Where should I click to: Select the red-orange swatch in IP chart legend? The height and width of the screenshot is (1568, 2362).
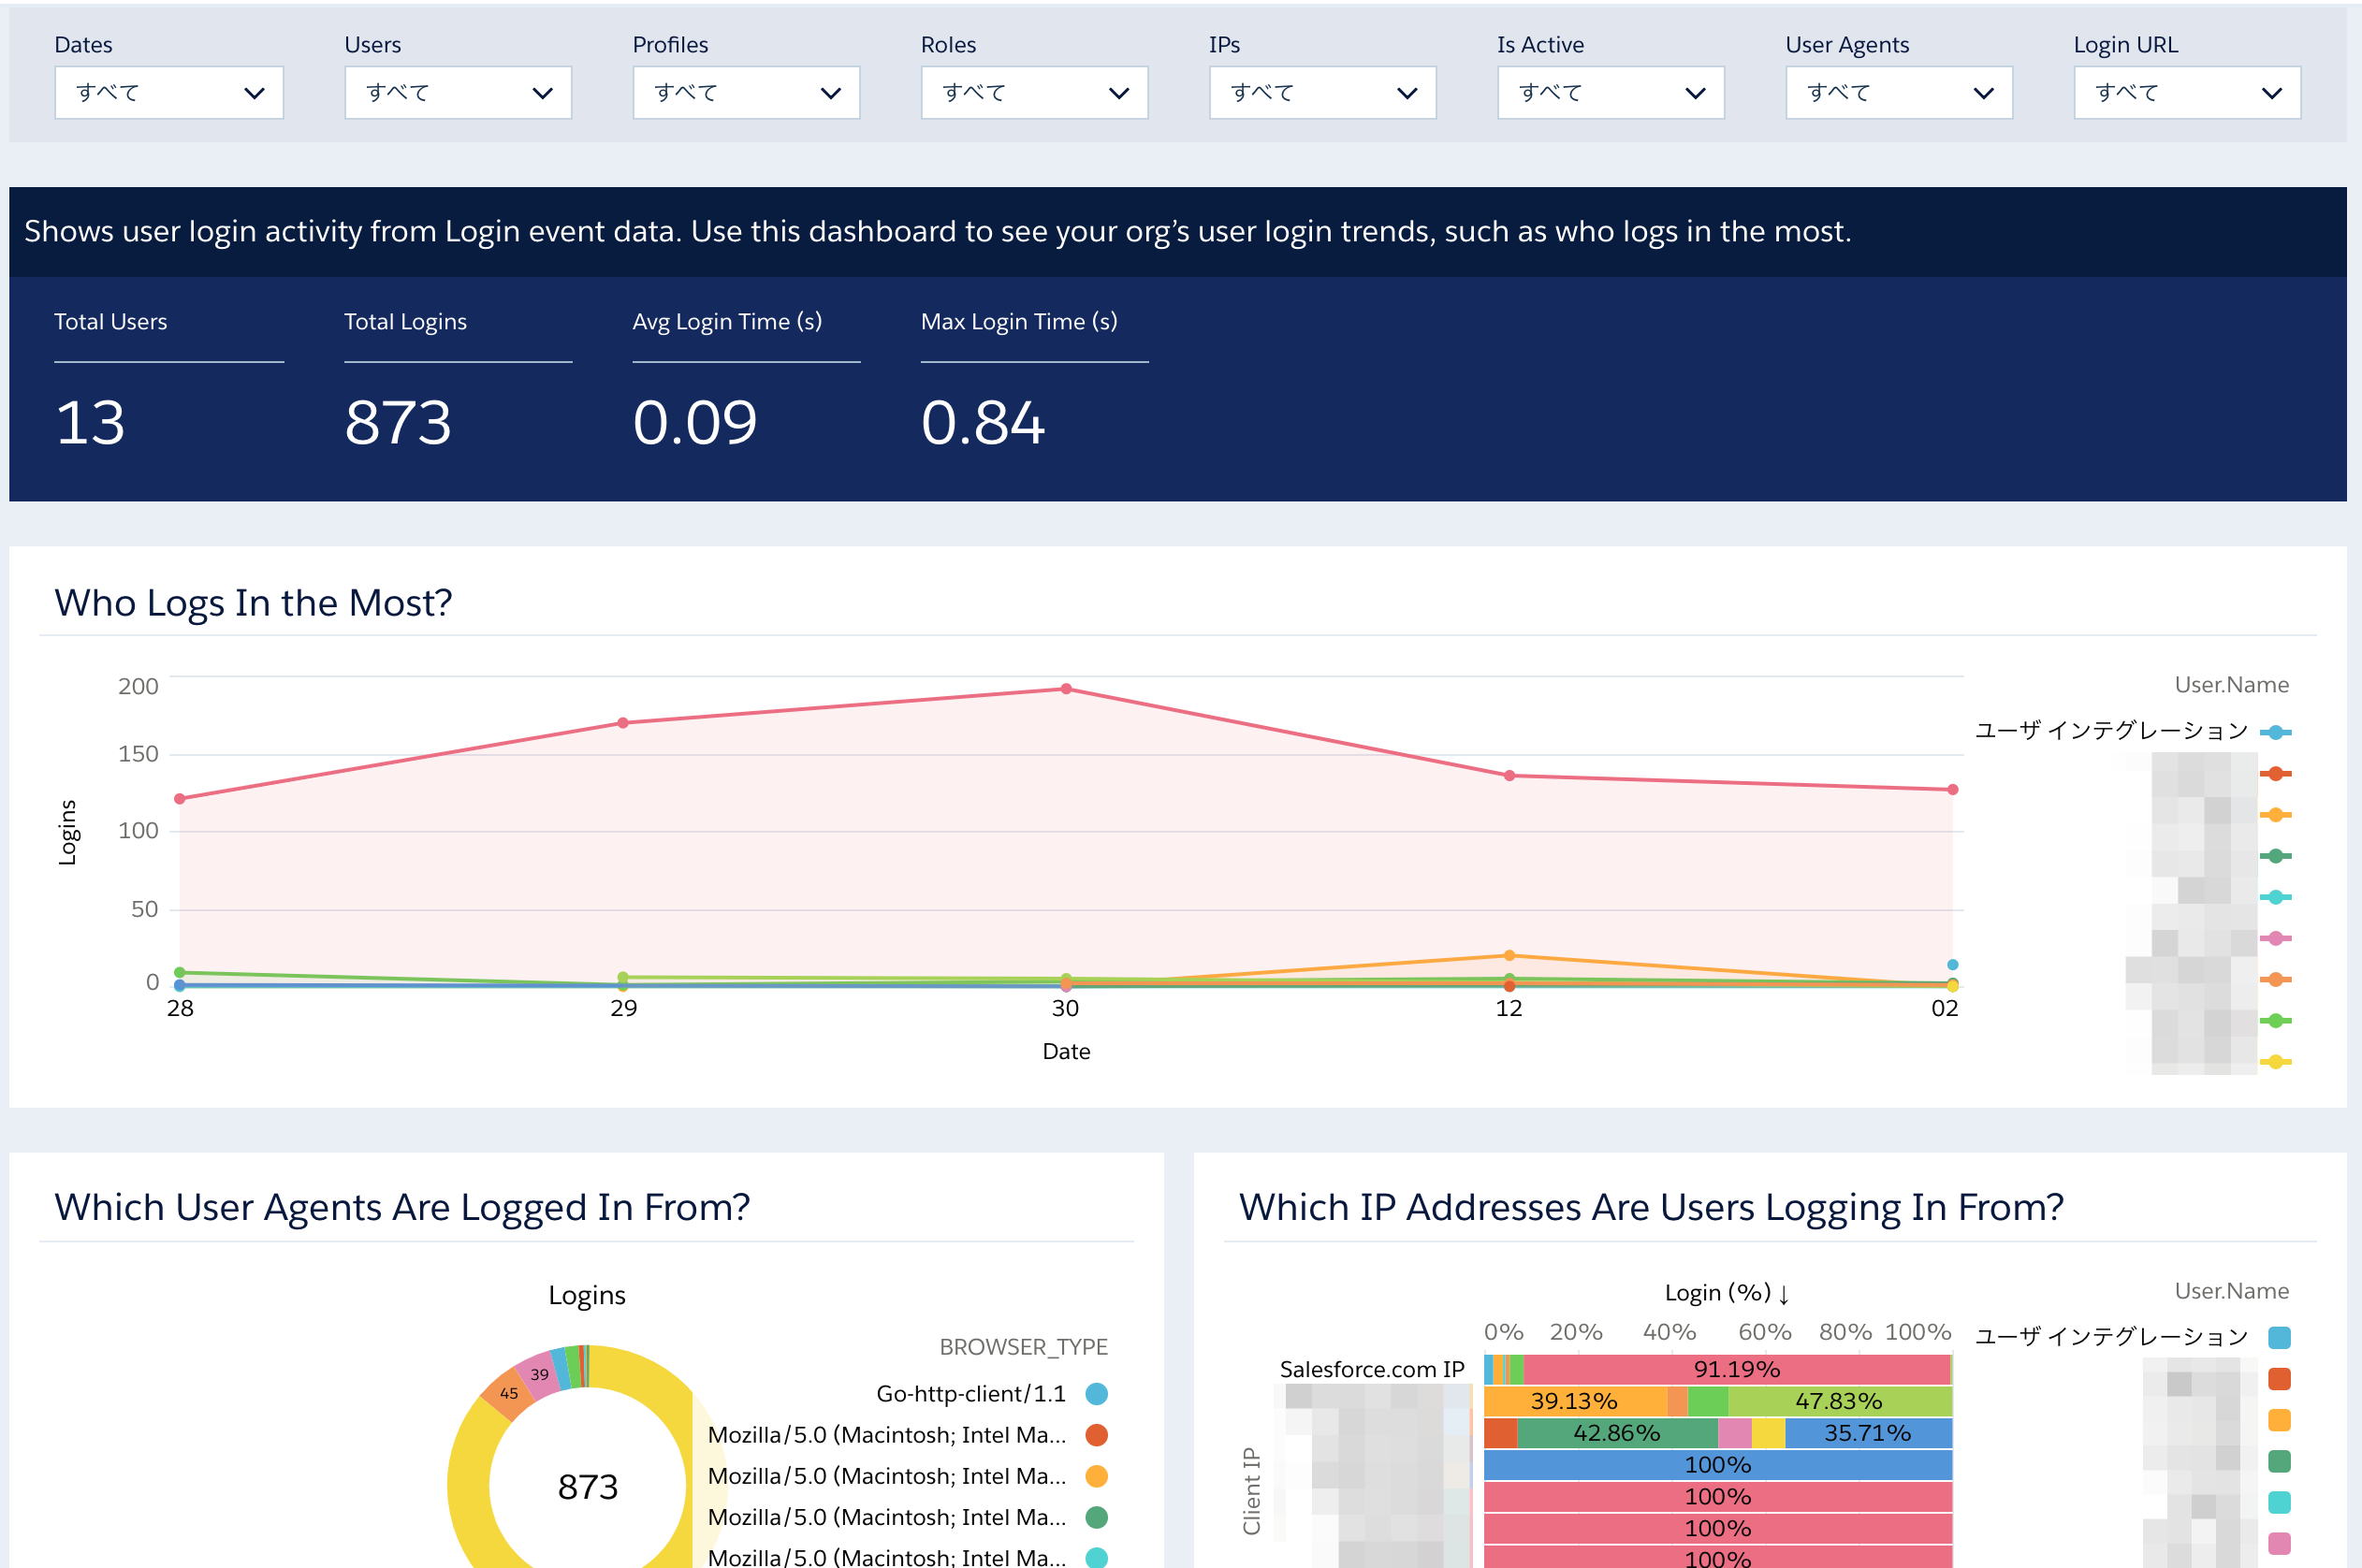coord(2279,1379)
